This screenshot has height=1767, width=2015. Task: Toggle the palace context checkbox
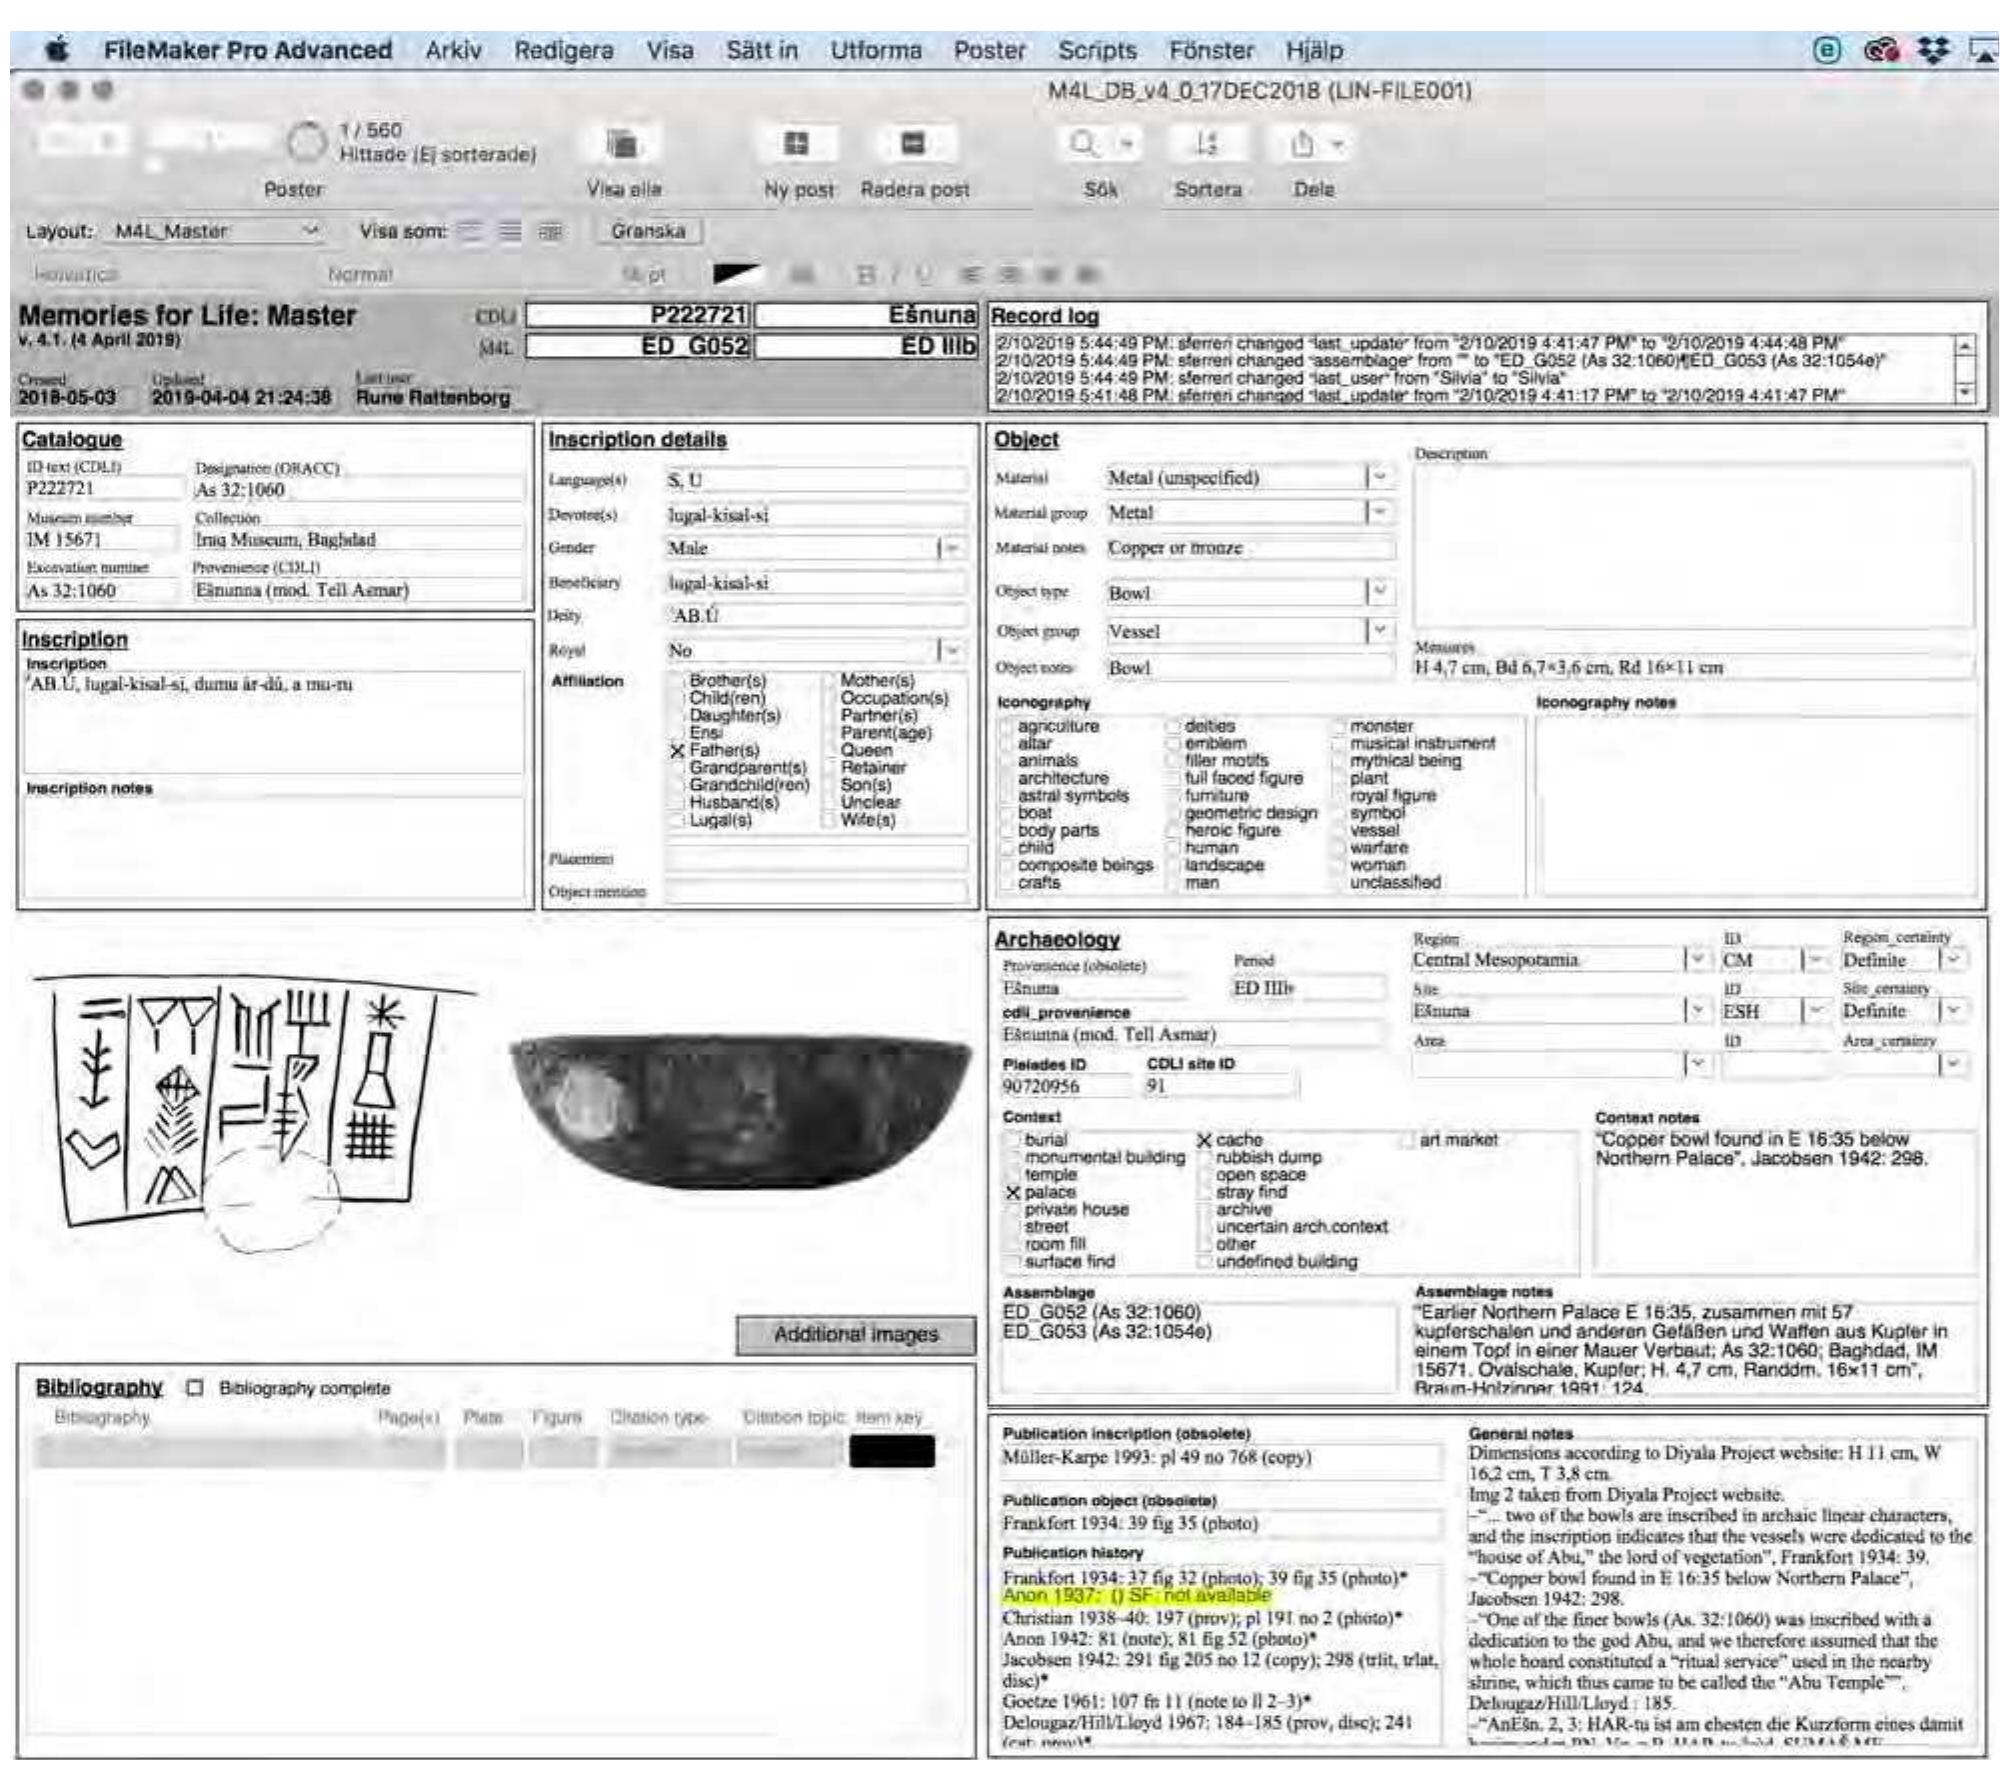pyautogui.click(x=1012, y=1193)
